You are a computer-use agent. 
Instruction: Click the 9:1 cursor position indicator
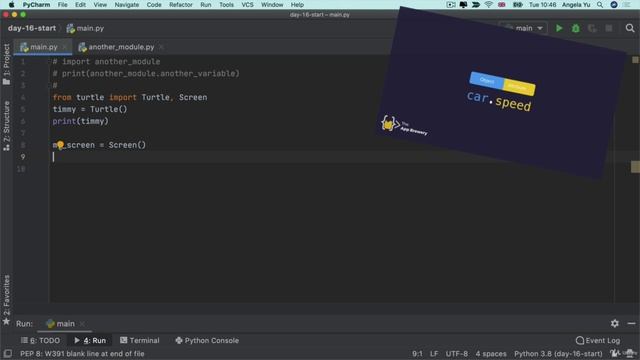[417, 353]
